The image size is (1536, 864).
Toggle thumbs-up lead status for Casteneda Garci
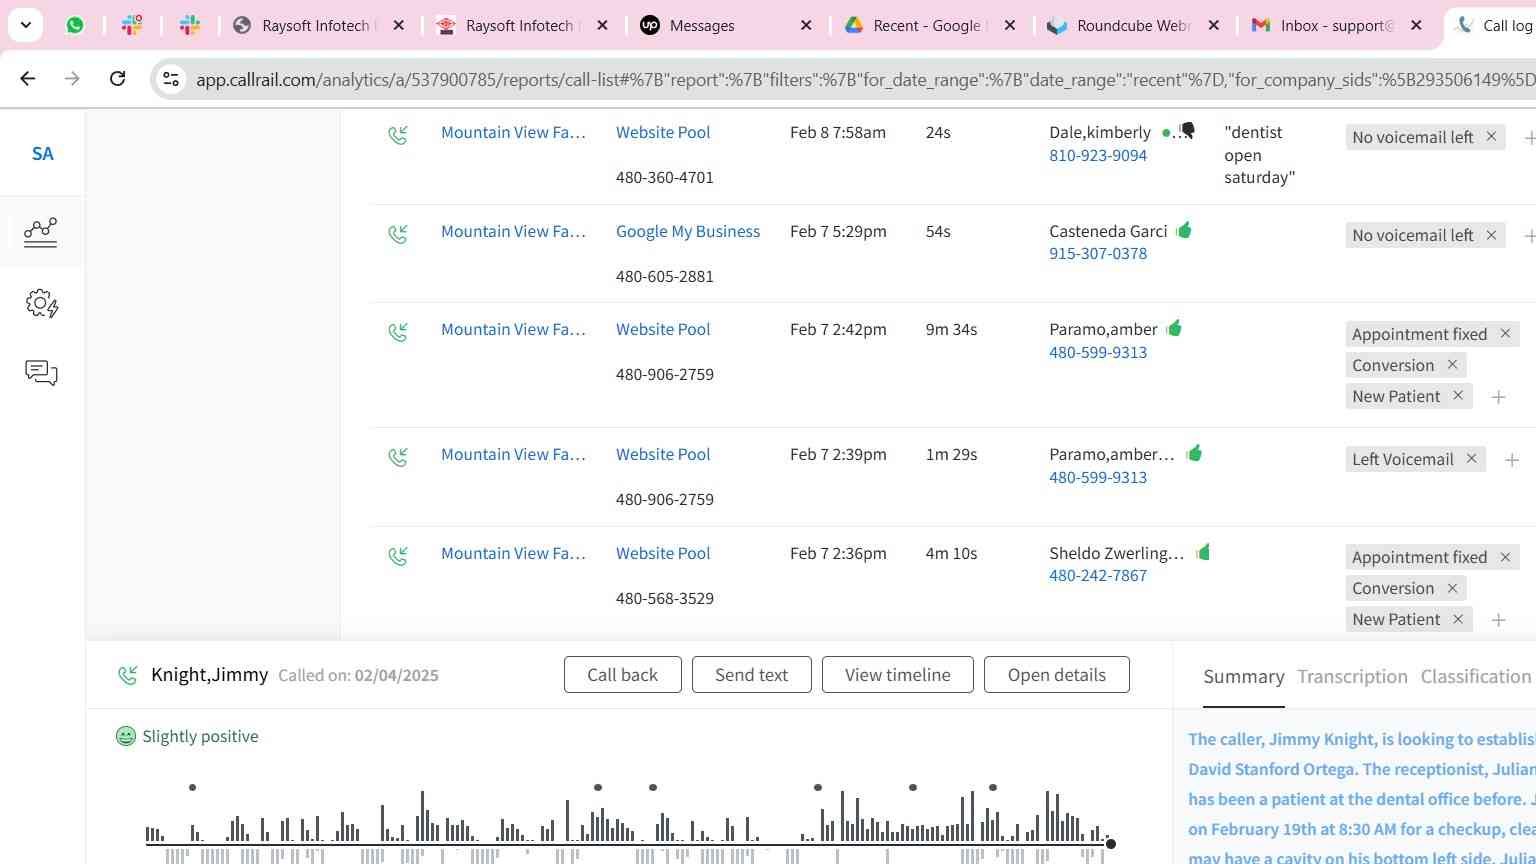tap(1184, 230)
